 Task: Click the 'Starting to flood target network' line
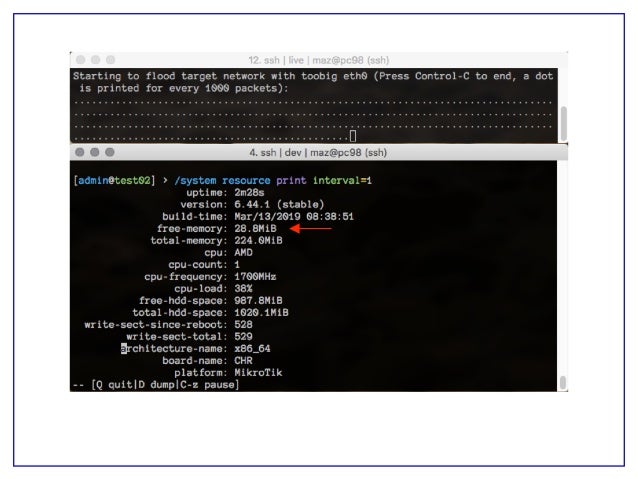pyautogui.click(x=313, y=76)
